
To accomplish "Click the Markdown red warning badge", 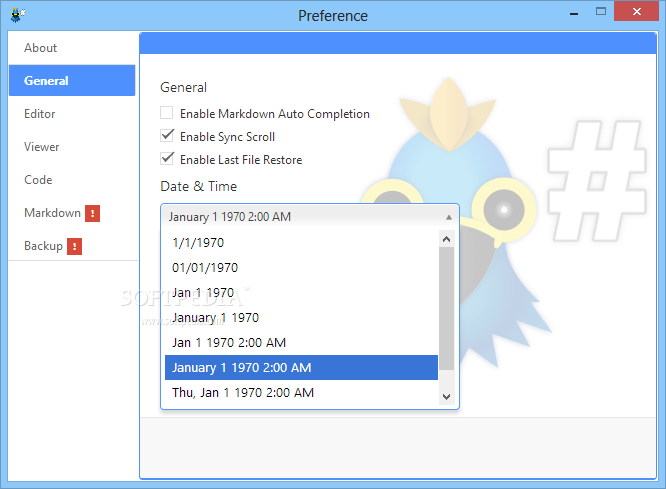I will (92, 213).
